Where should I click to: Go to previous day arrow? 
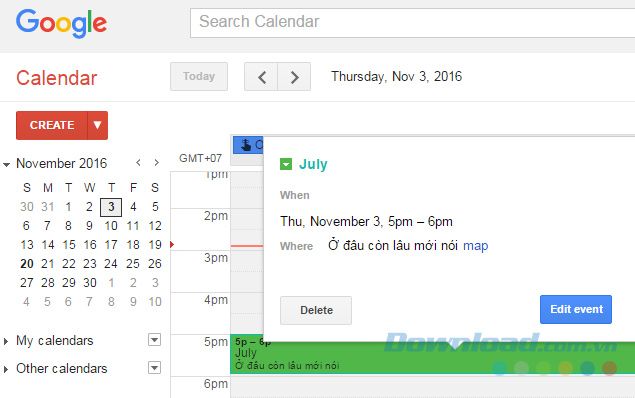coord(261,77)
